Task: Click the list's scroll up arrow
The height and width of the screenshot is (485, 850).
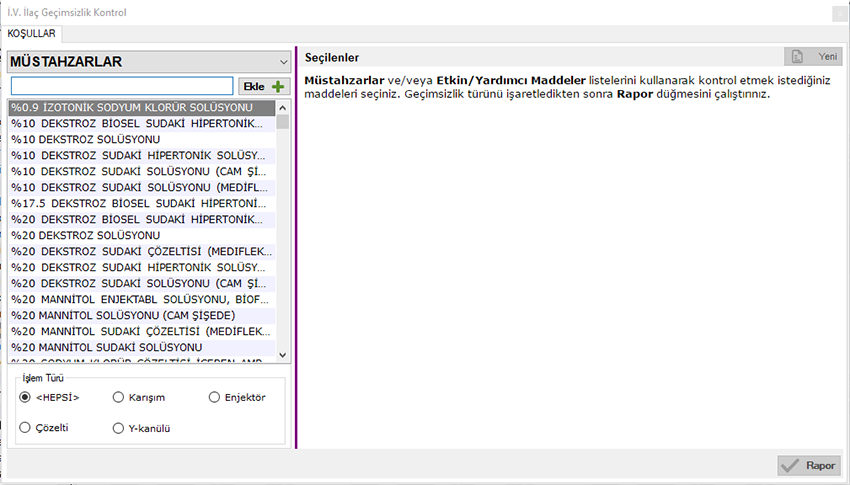Action: (283, 107)
